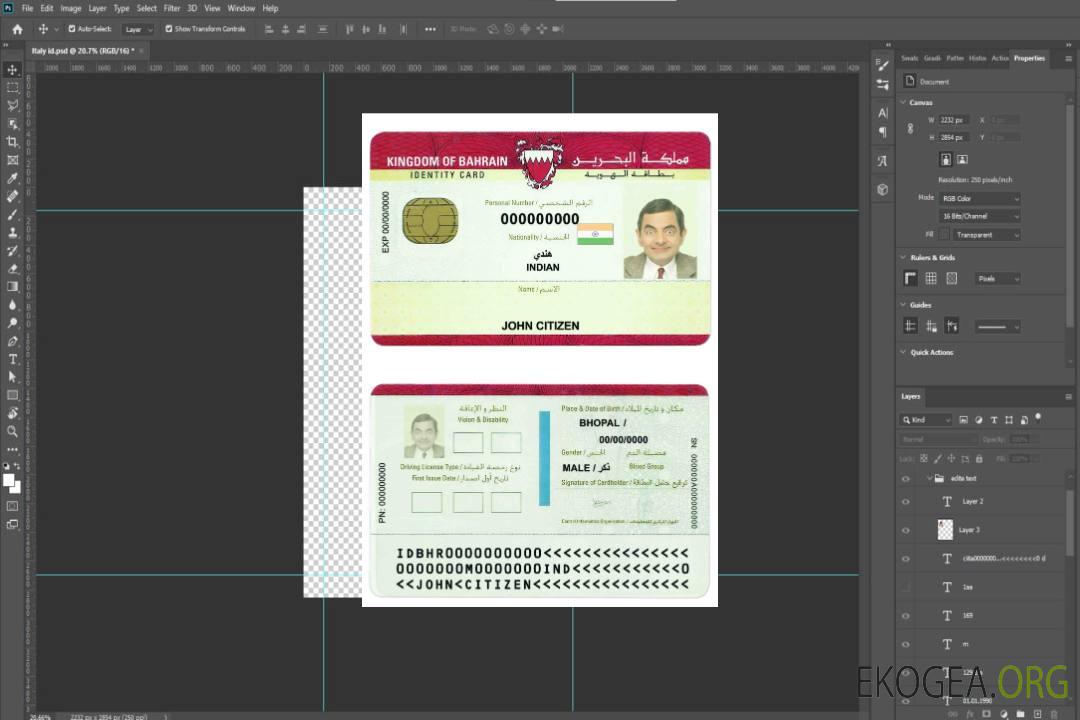Click the foreground color swatch
Viewport: 1080px width, 720px height.
9,480
